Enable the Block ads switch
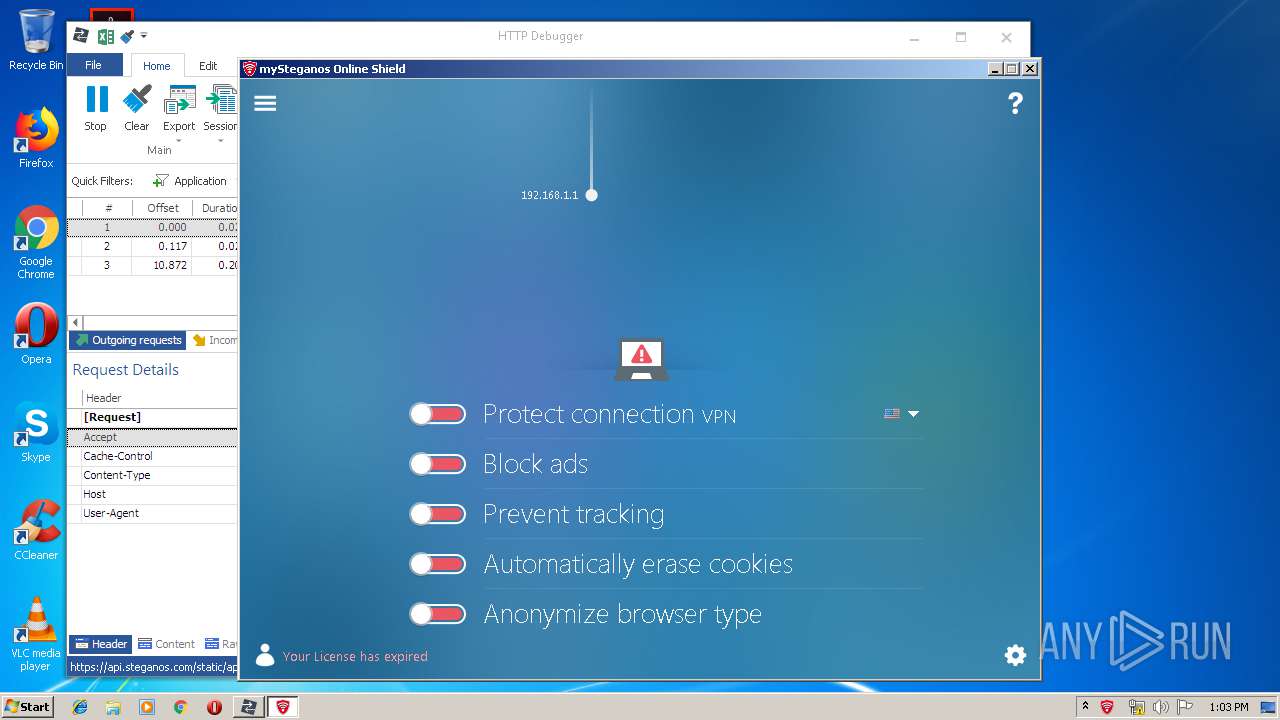This screenshot has width=1280, height=720. point(438,464)
